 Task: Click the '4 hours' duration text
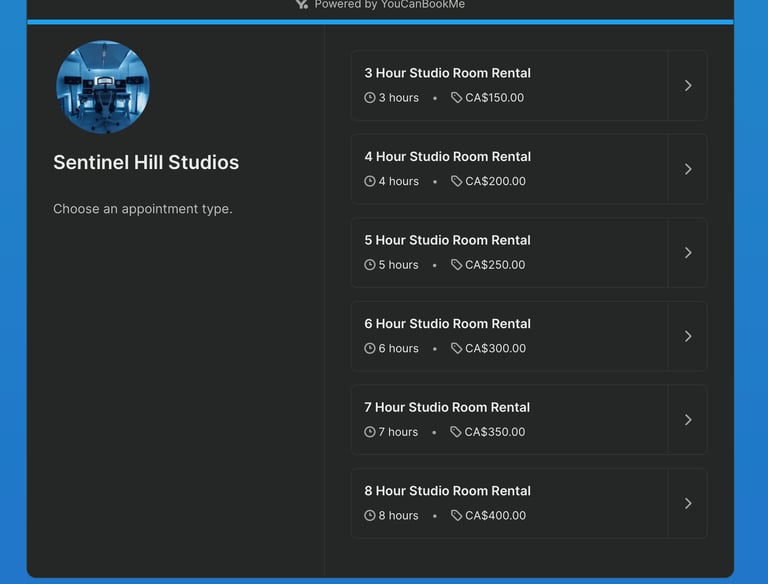point(399,181)
